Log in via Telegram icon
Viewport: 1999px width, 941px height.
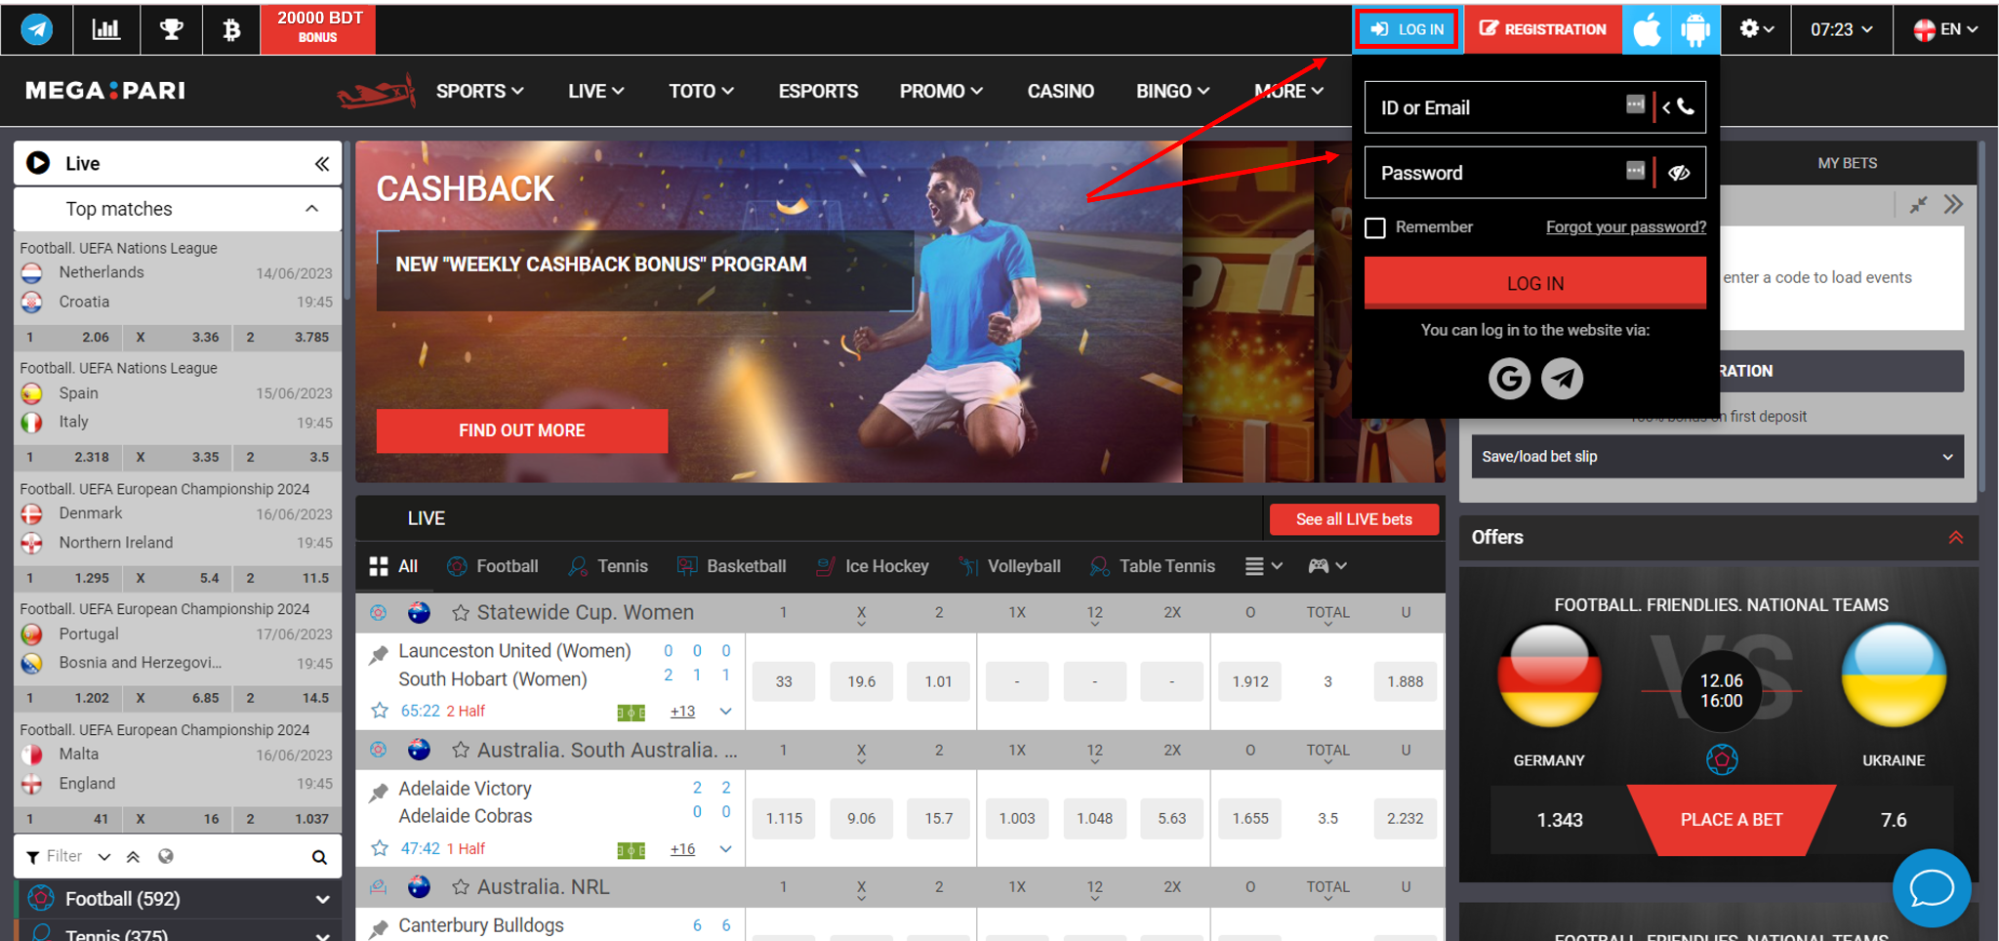1562,378
